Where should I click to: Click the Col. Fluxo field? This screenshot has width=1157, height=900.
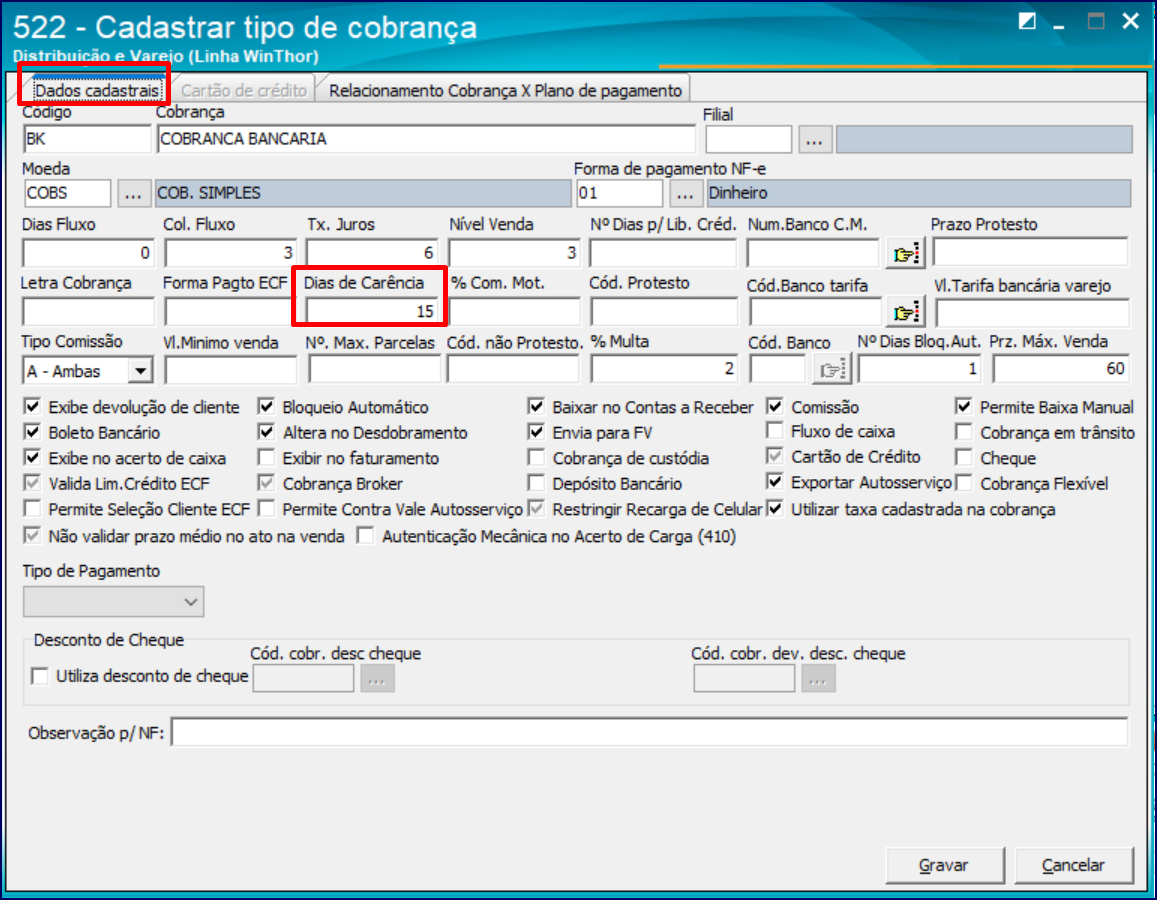(x=230, y=253)
